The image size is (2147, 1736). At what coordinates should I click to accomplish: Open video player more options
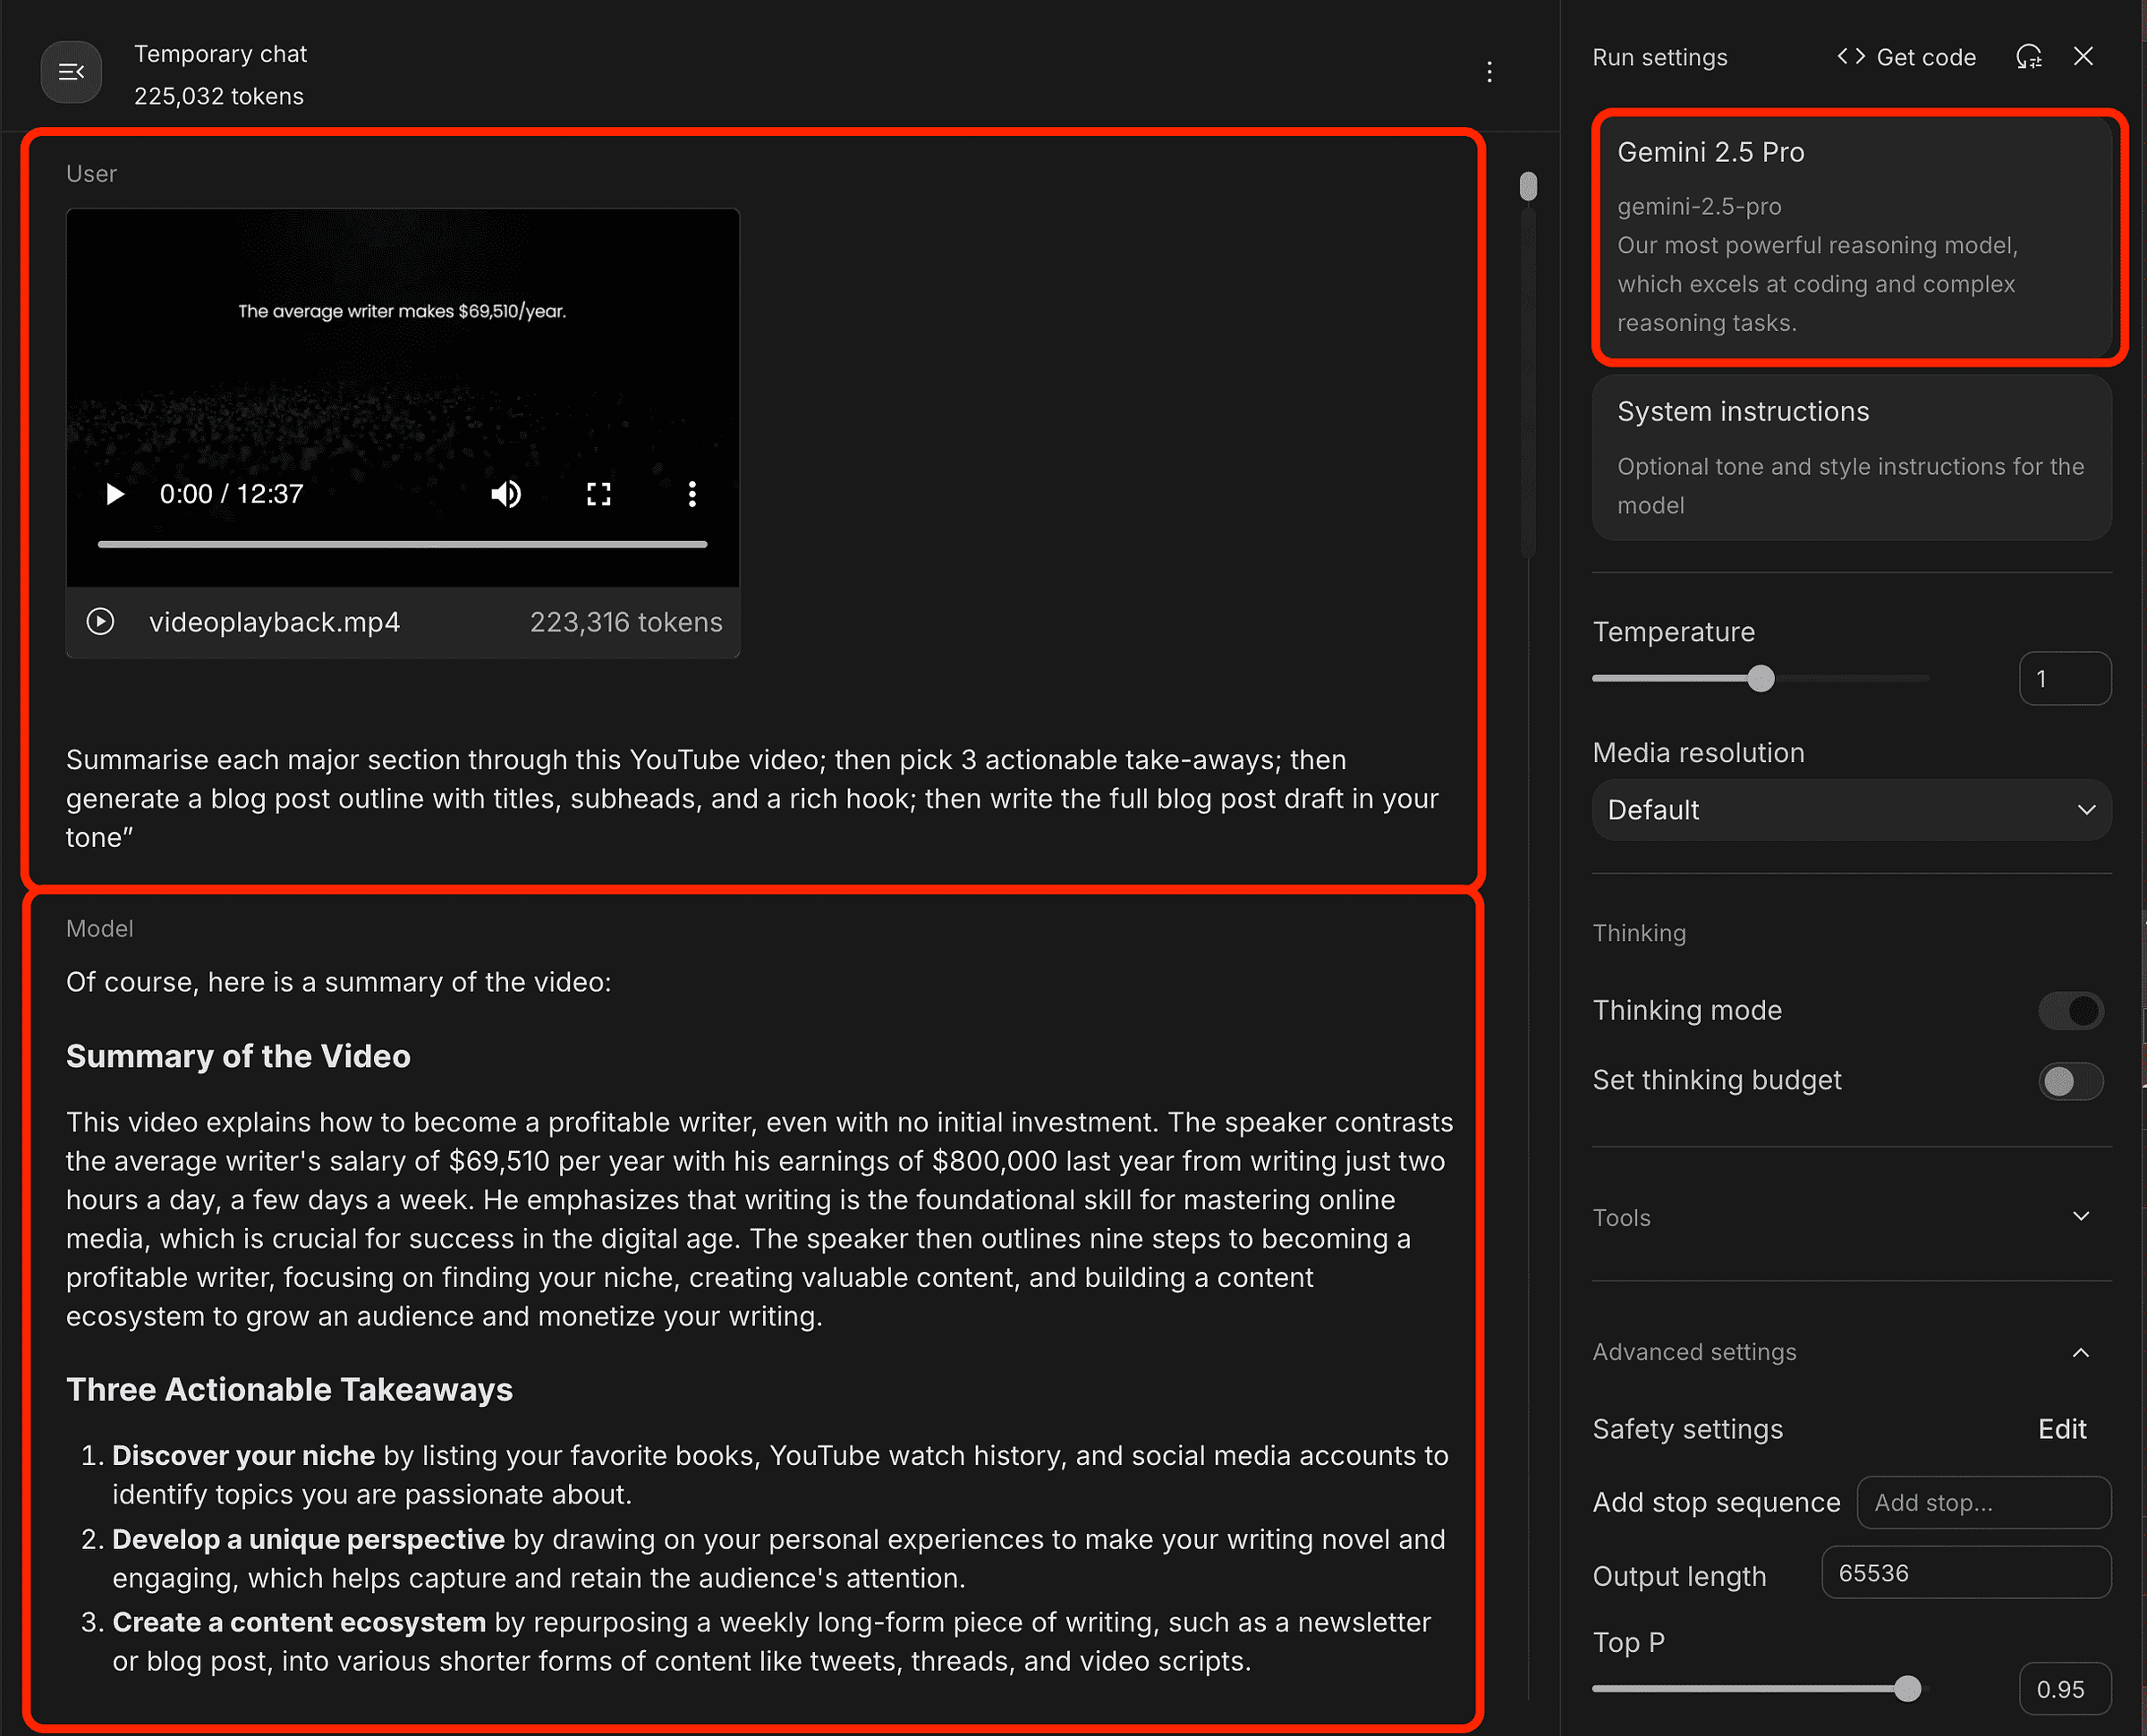coord(691,494)
